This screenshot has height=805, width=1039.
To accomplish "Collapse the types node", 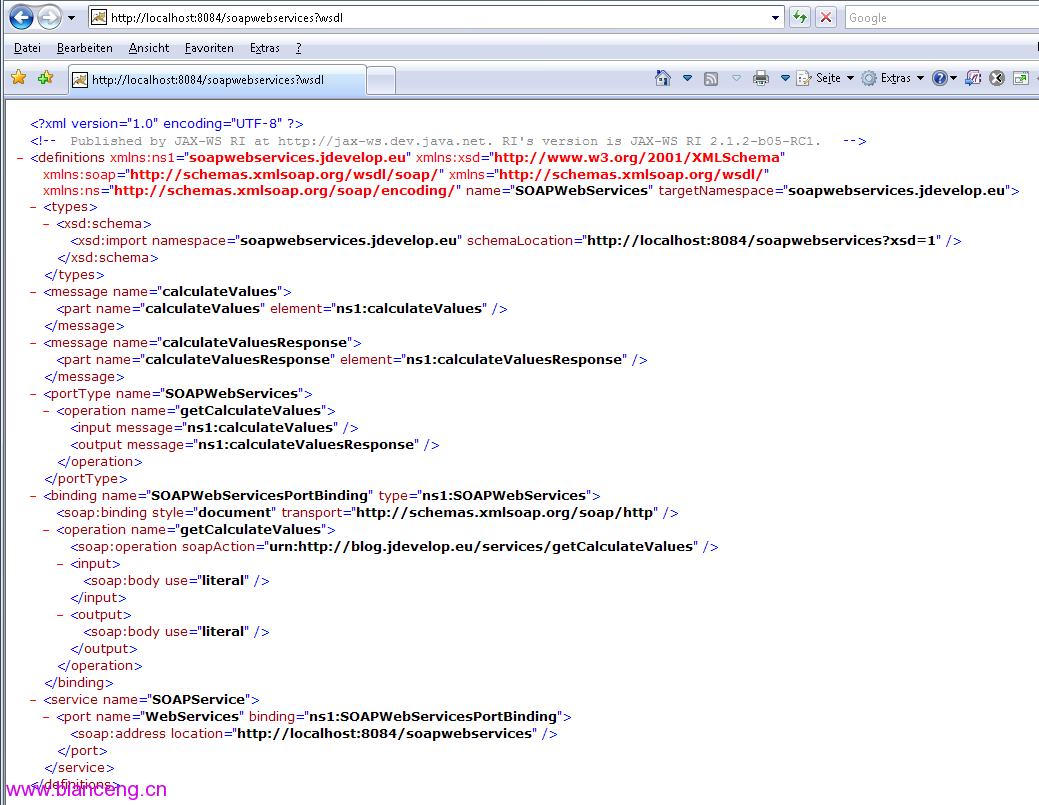I will (x=33, y=207).
